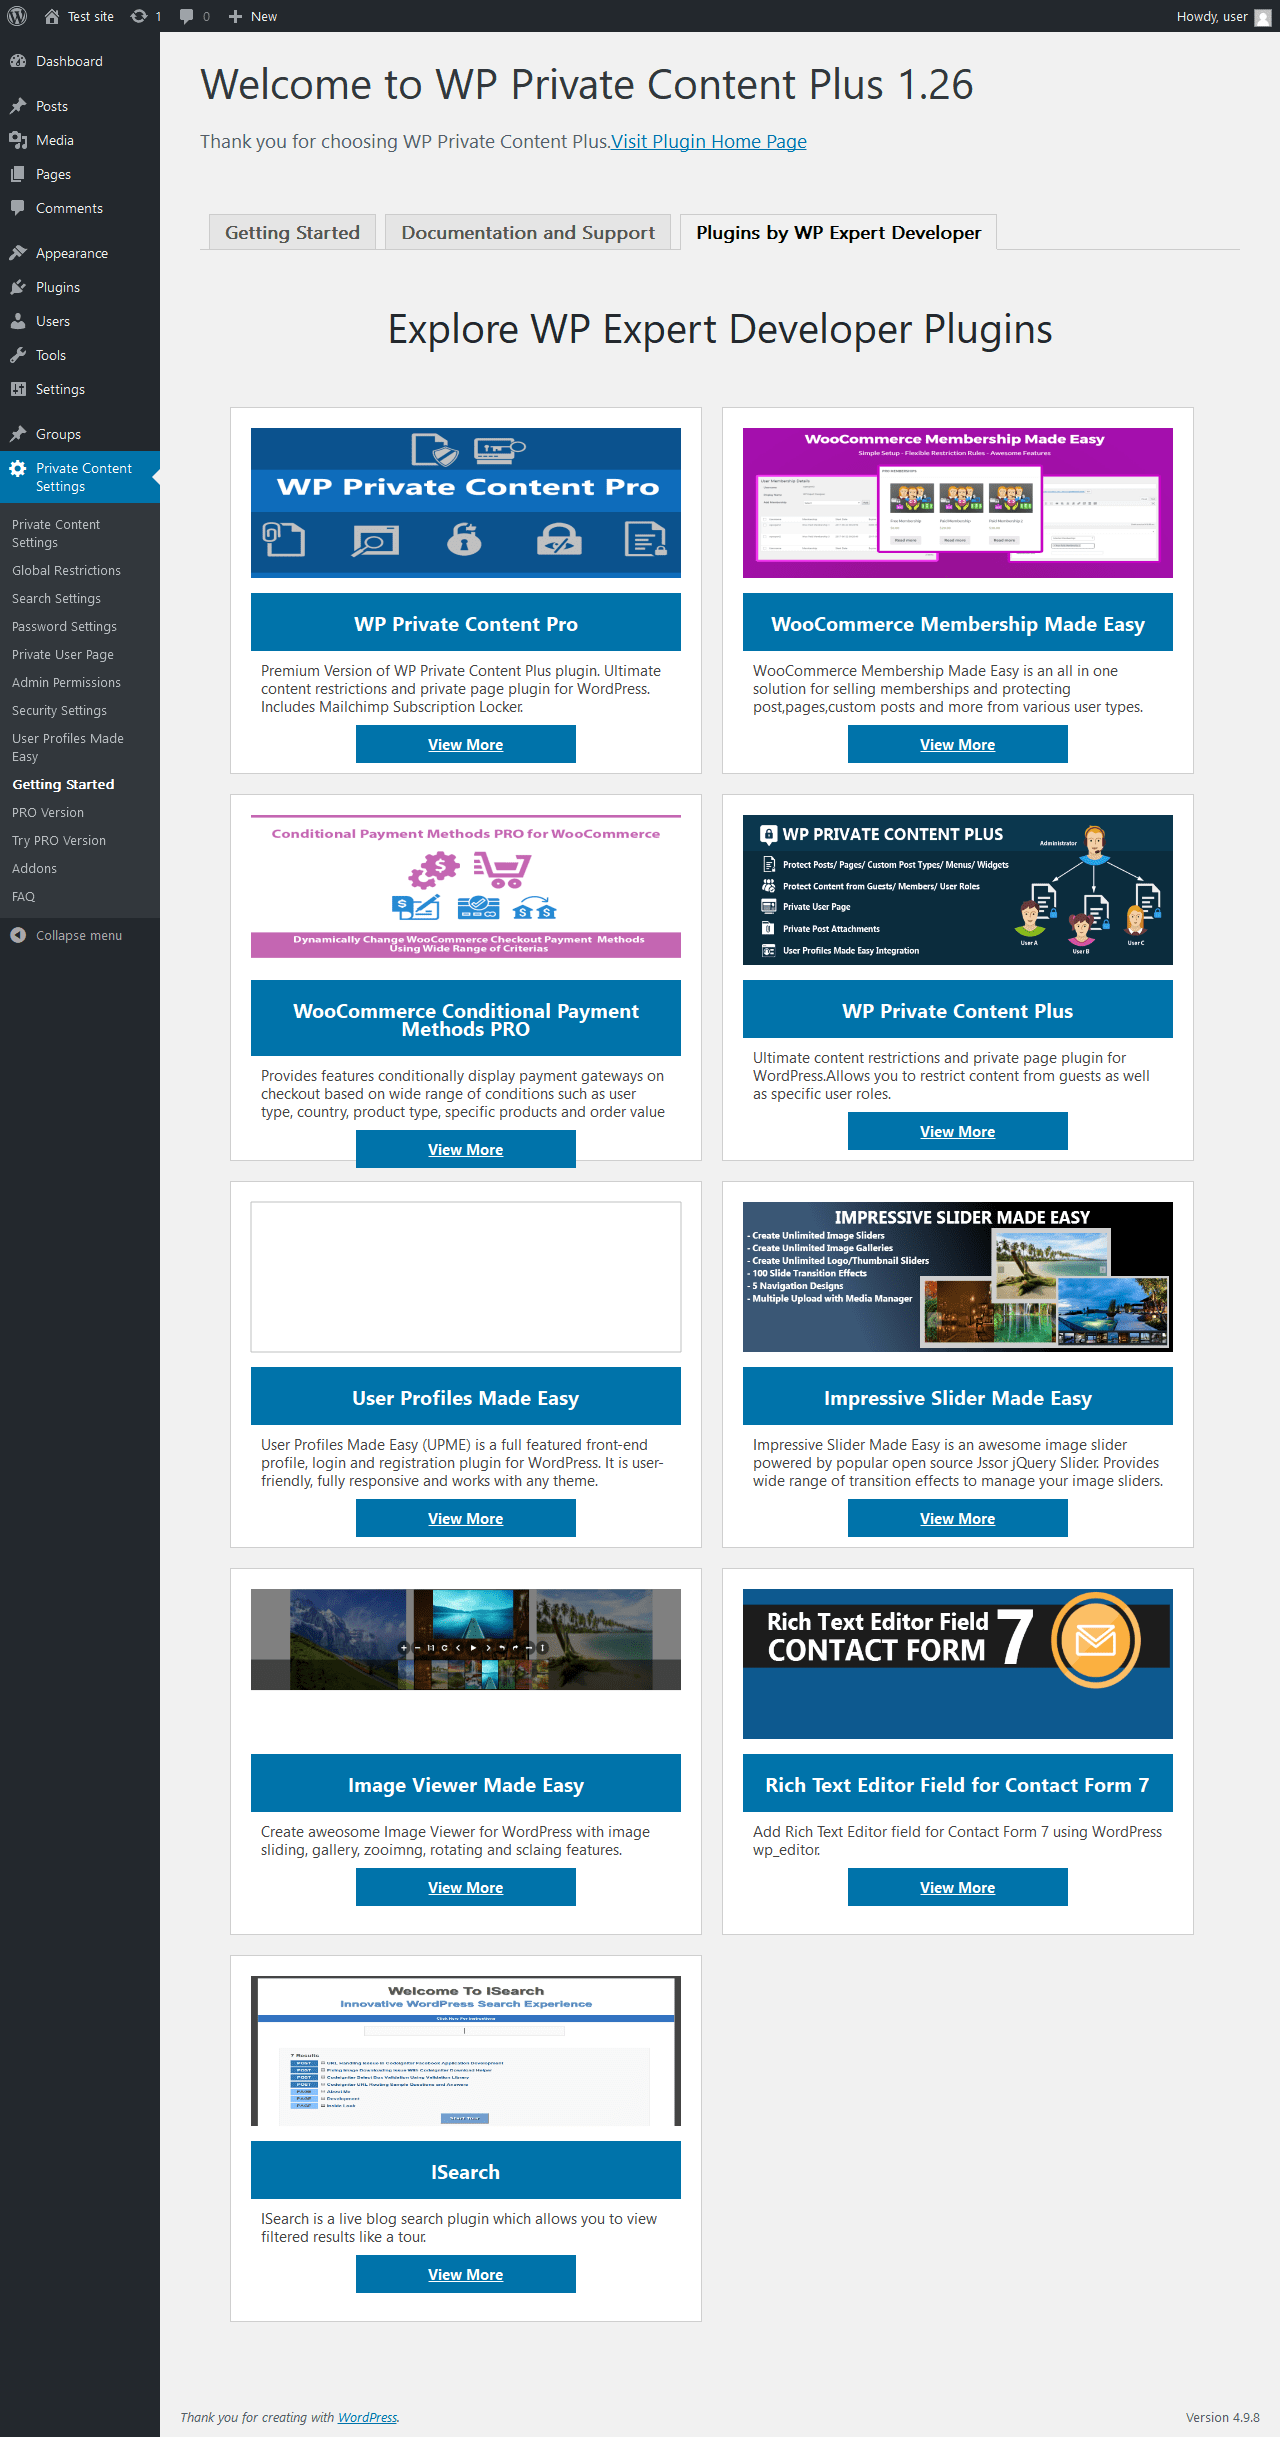Open the PRO Version submenu item

point(48,812)
